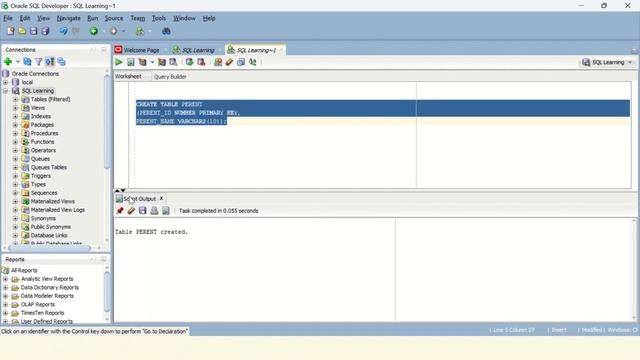640x360 pixels.
Task: Expand Analytic View Reports node
Action: click(x=6, y=279)
